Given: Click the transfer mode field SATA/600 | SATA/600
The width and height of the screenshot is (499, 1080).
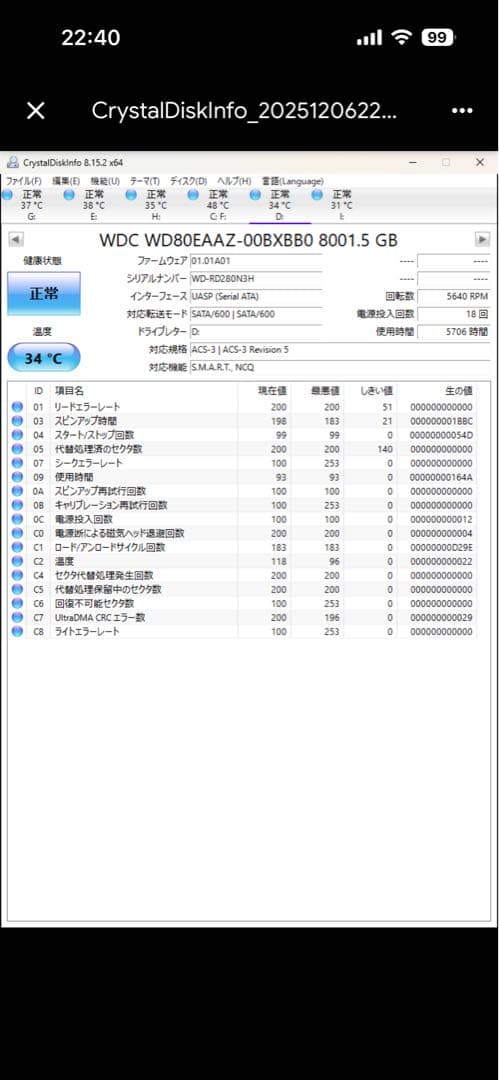Looking at the screenshot, I should click(256, 314).
